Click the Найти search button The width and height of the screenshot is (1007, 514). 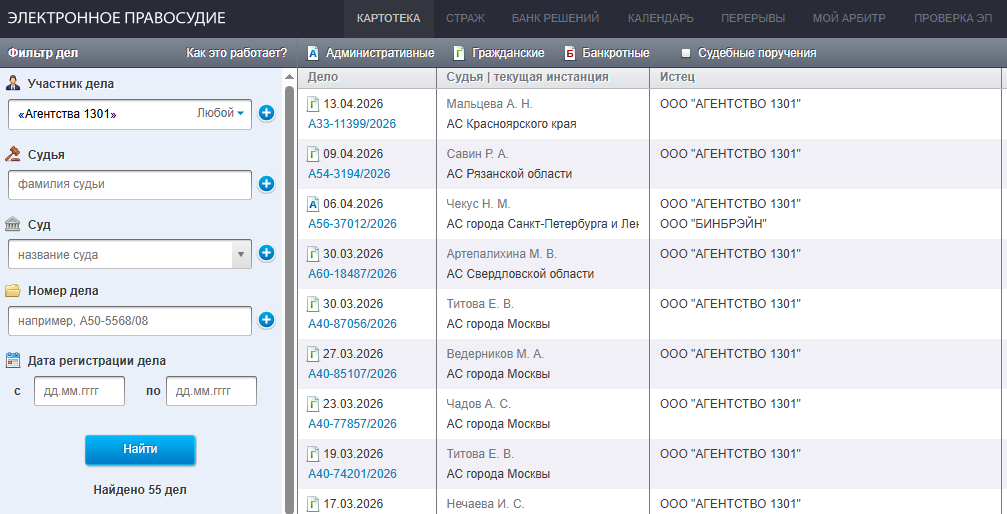pyautogui.click(x=140, y=450)
